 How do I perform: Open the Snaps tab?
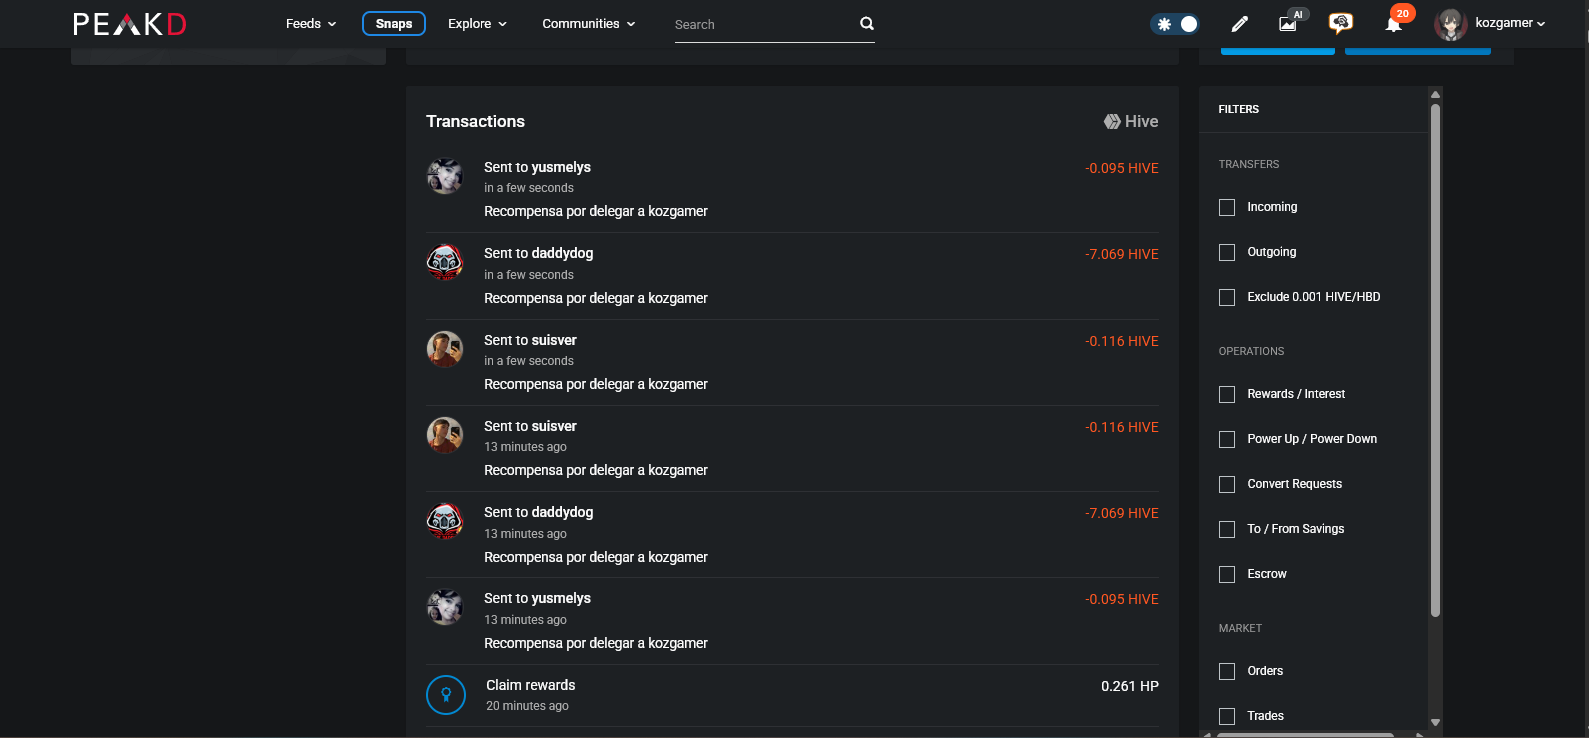tap(394, 23)
